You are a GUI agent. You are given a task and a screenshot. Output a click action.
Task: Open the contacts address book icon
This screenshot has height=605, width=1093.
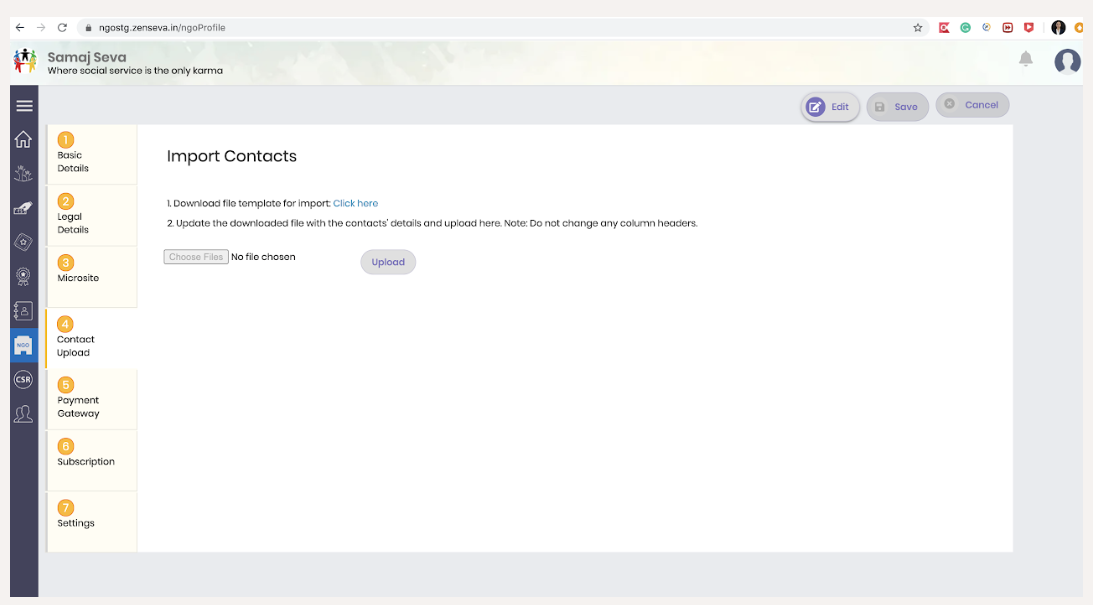[x=23, y=311]
